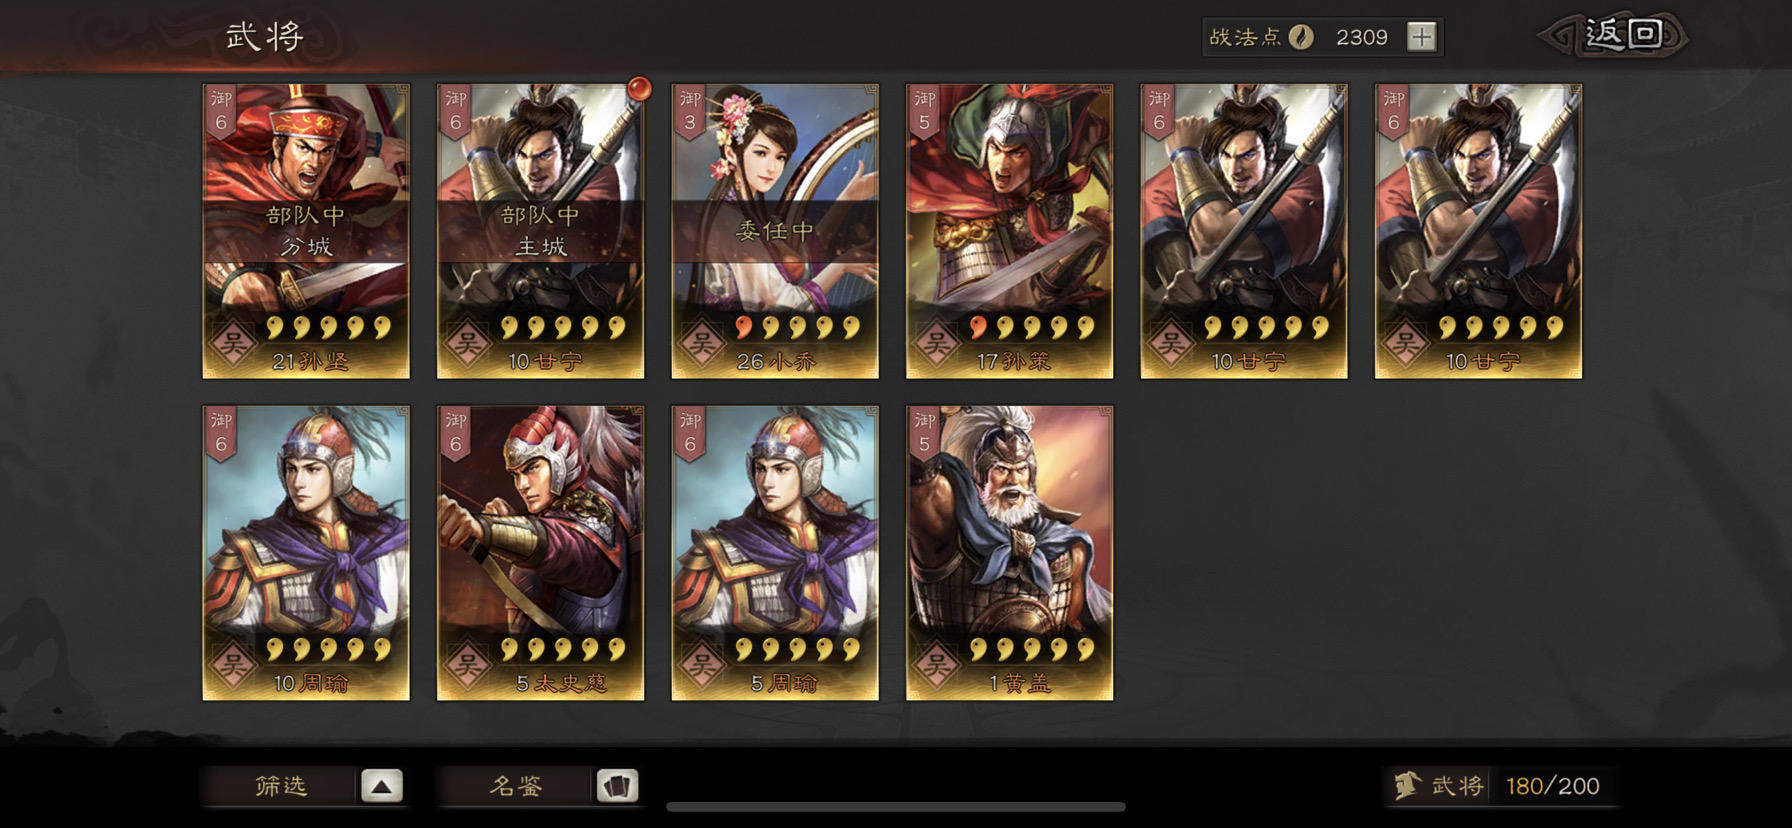The width and height of the screenshot is (1792, 828).
Task: Open the 5 周瑜 card
Action: pyautogui.click(x=775, y=553)
